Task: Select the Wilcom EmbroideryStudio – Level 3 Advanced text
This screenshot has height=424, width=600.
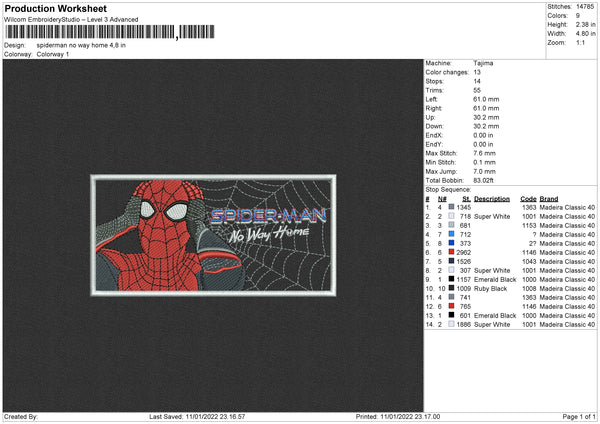Action: (x=71, y=20)
